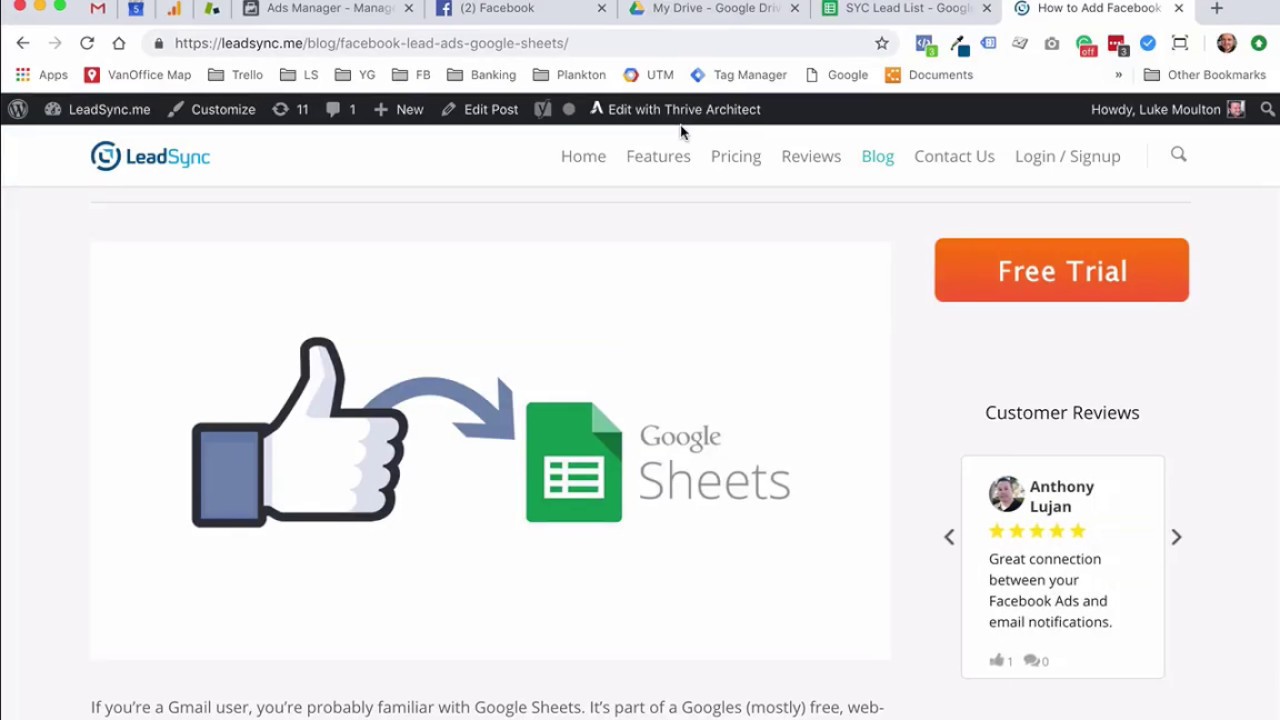Screen dimensions: 1280x720
Task: Bookmark this page with the star
Action: [882, 43]
